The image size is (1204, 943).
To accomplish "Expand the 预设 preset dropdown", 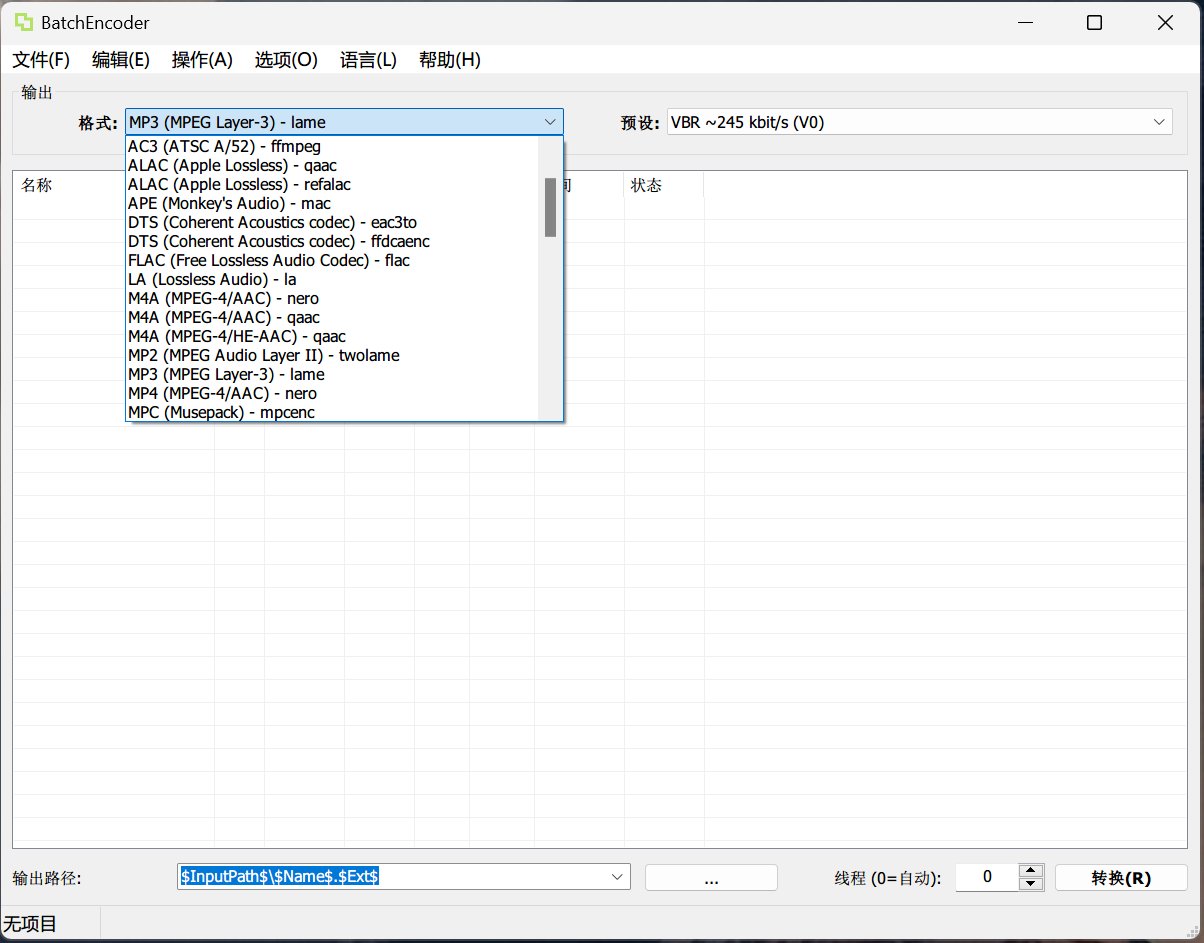I will pyautogui.click(x=1159, y=122).
